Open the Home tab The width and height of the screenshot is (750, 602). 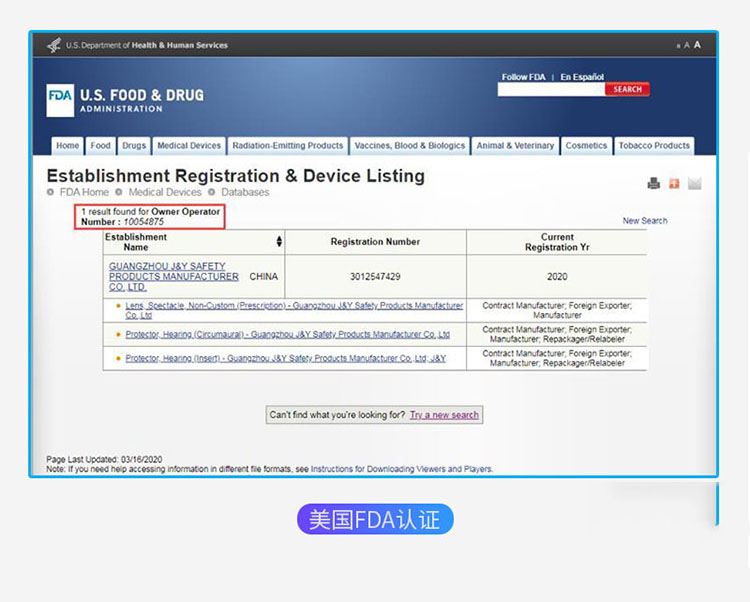click(67, 146)
